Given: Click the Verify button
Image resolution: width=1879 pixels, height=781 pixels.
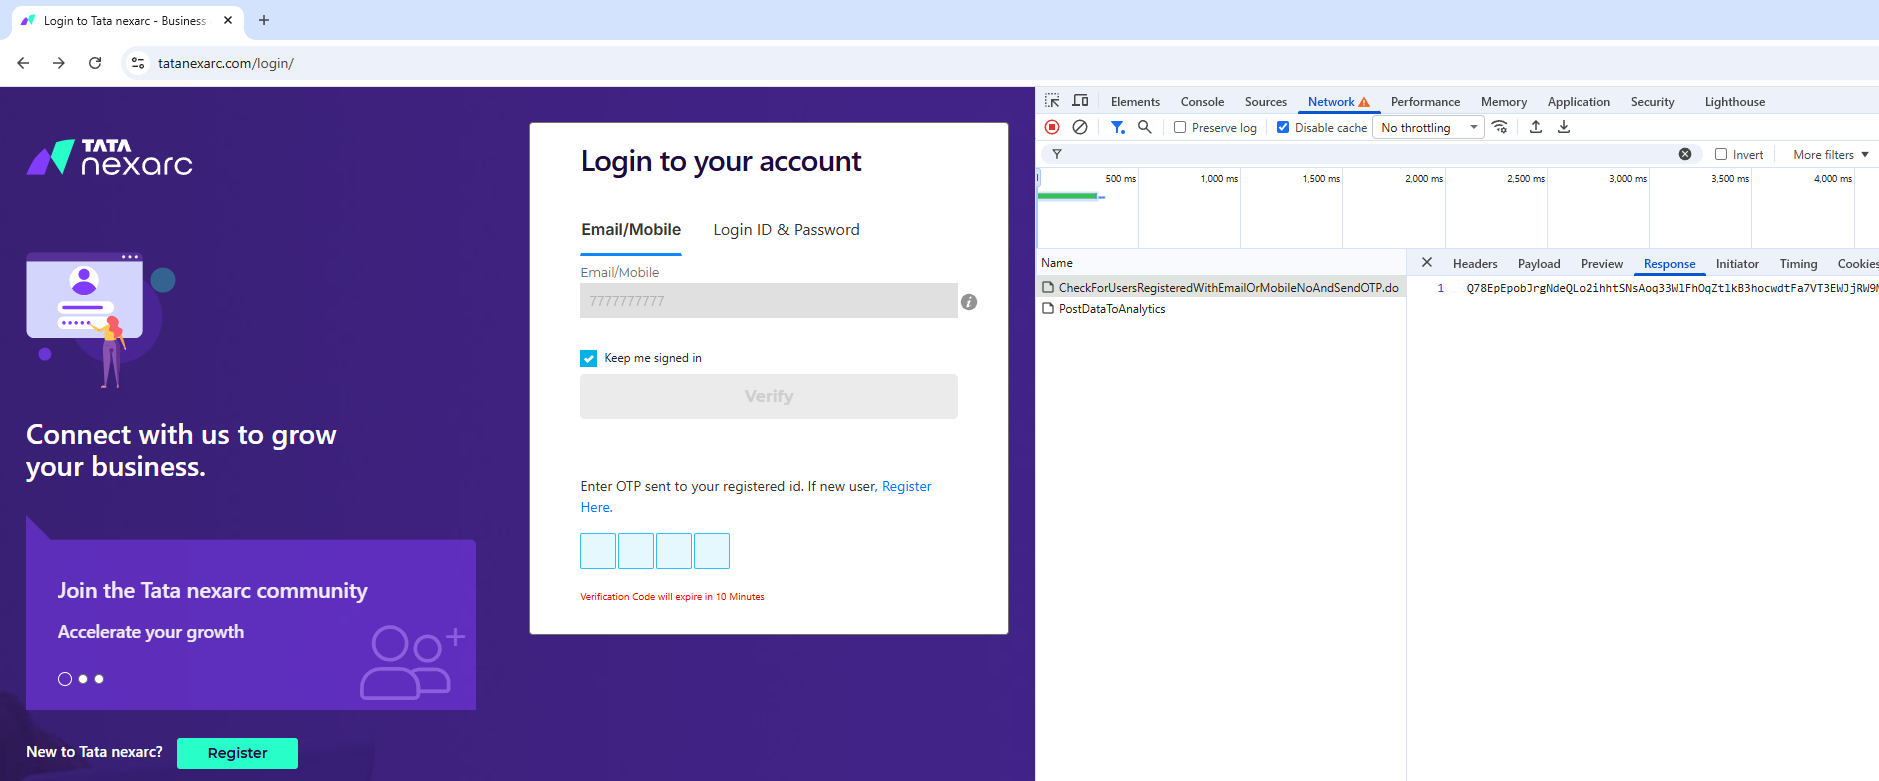Looking at the screenshot, I should click(769, 396).
